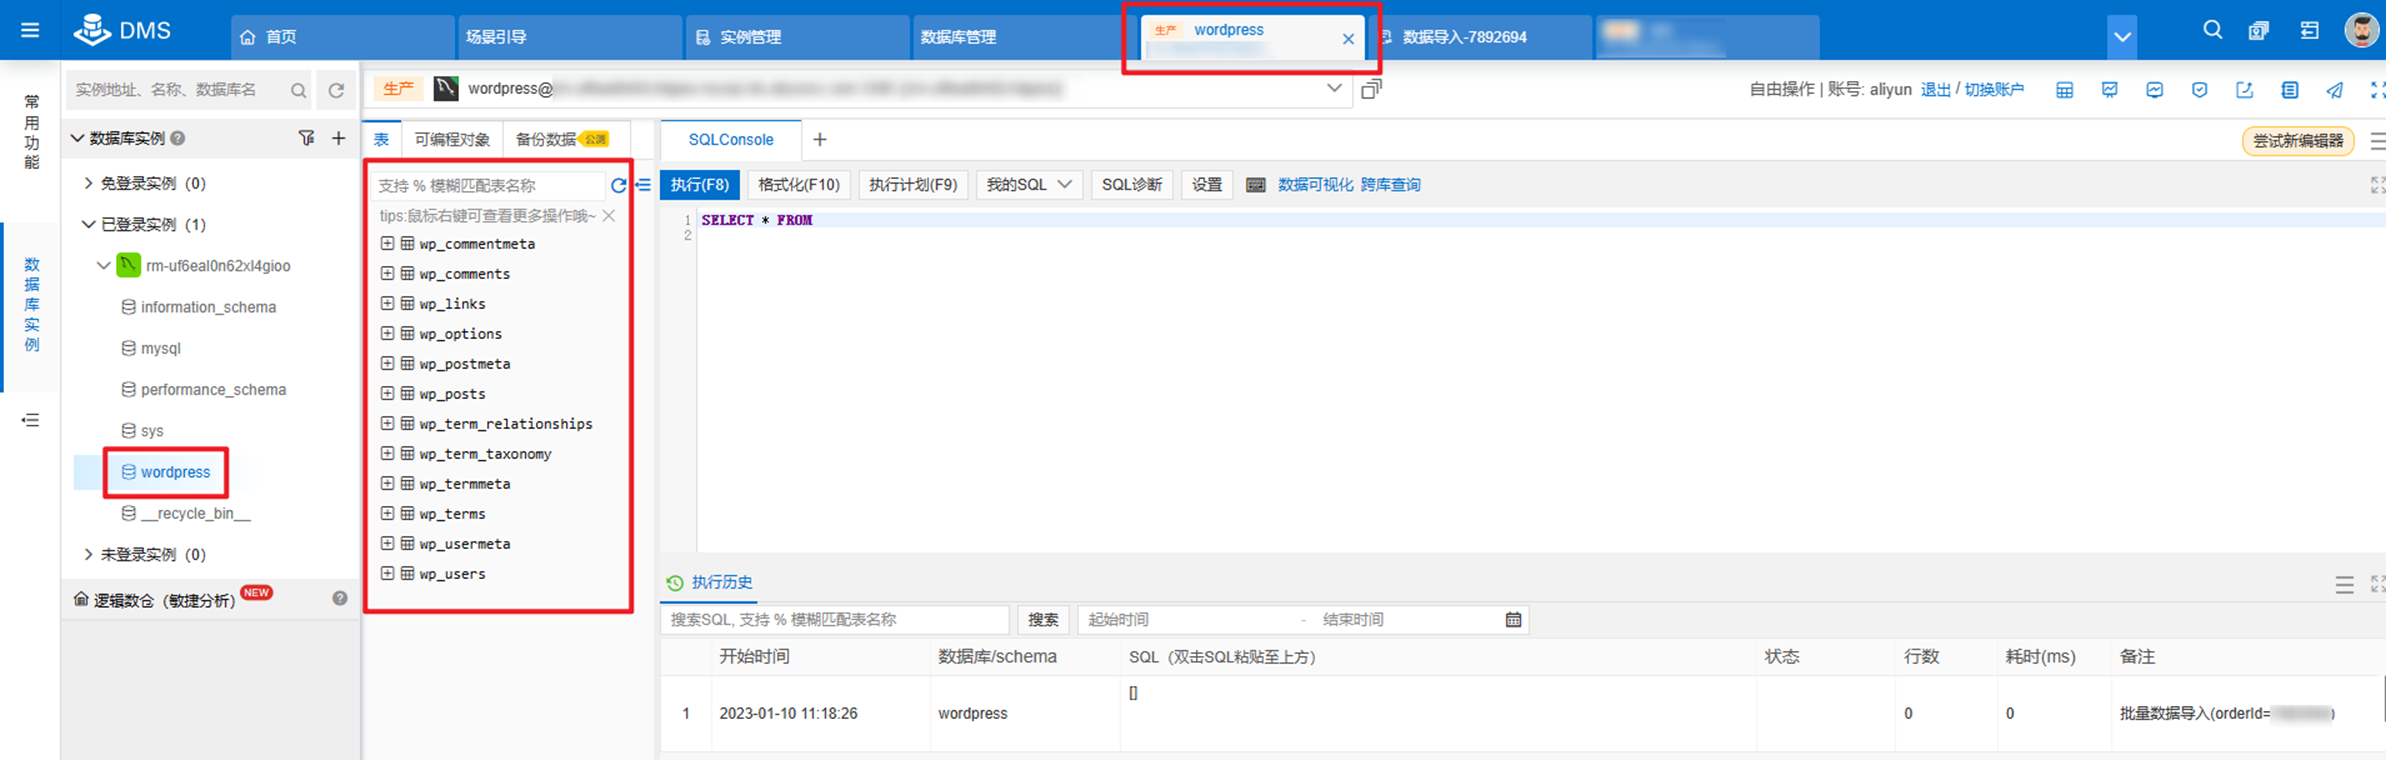Screen dimensions: 2386x760
Task: Click the 执行(F8) button
Action: [700, 185]
